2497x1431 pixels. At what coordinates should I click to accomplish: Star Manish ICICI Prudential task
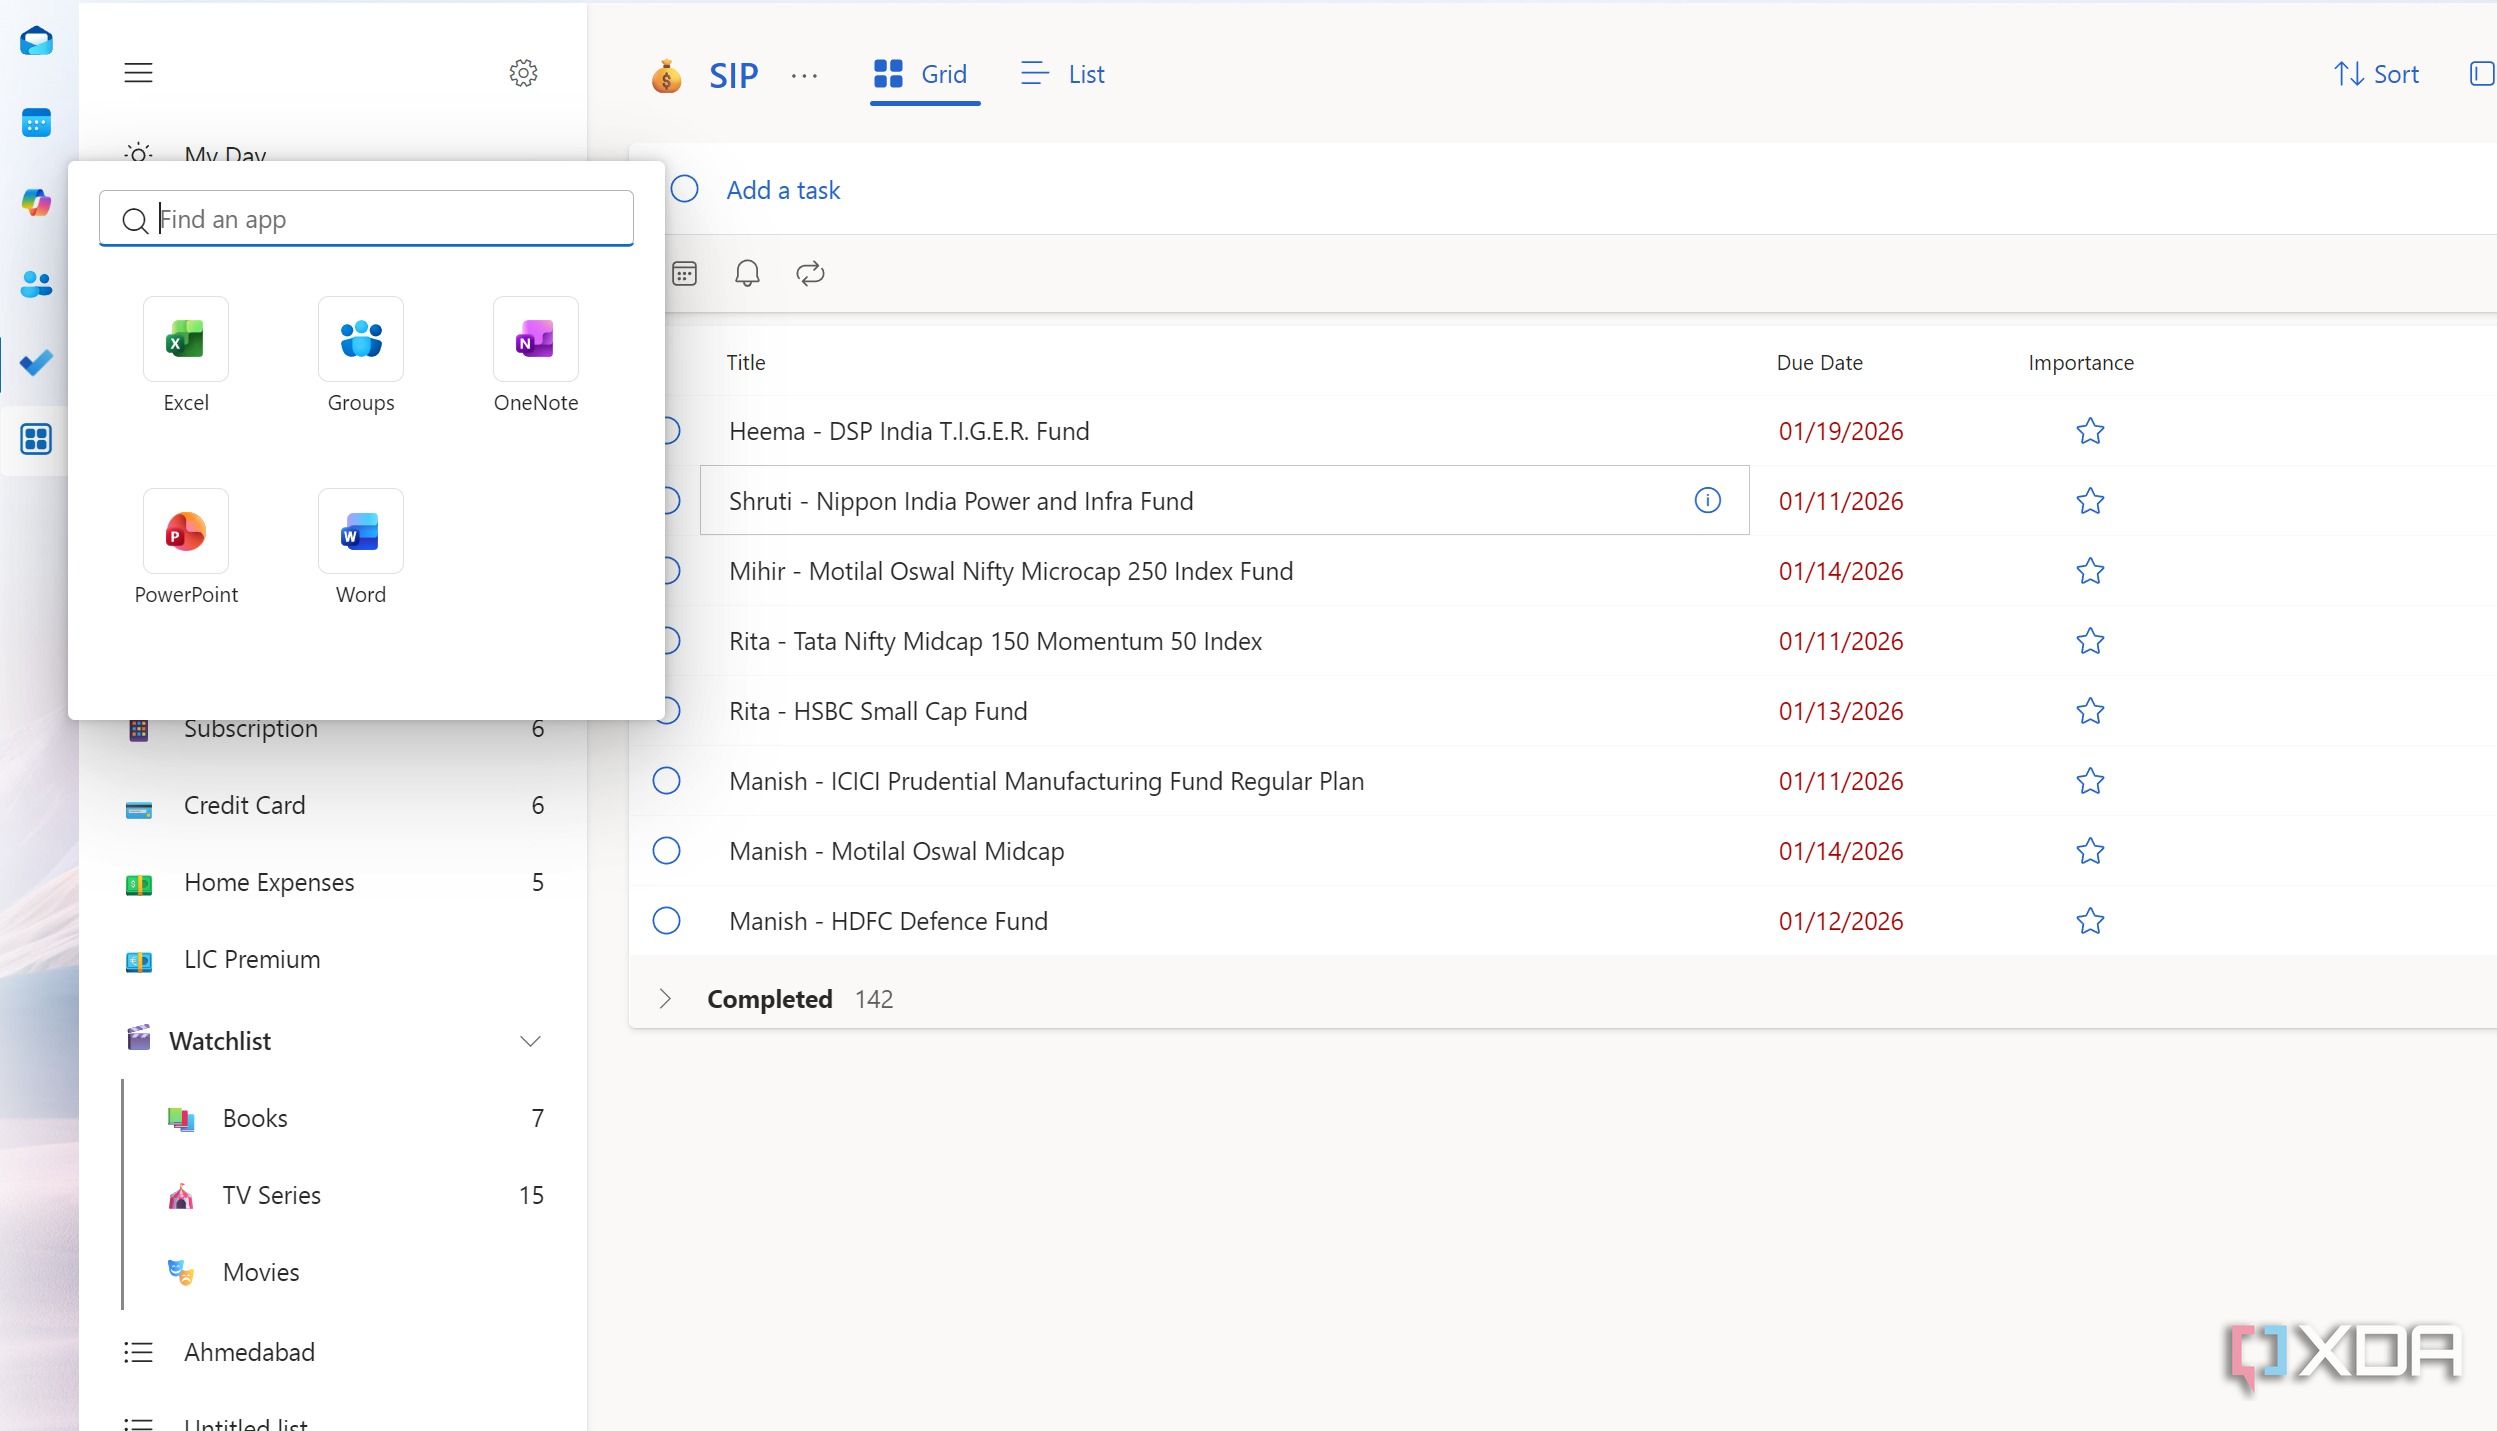coord(2090,781)
